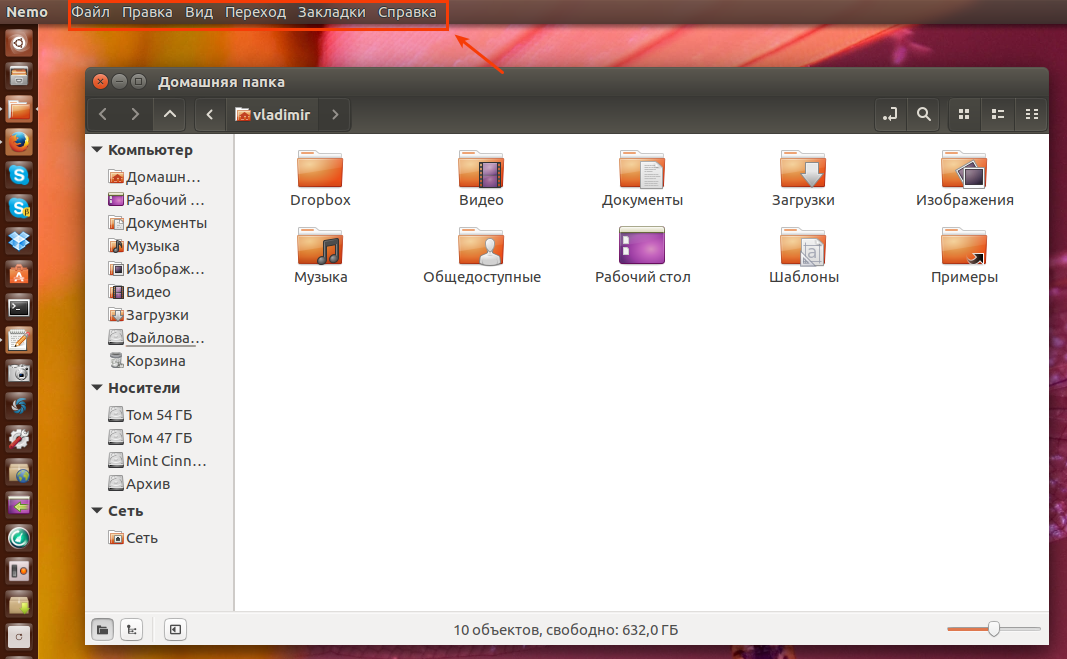Click the vladimir path button

[x=272, y=114]
